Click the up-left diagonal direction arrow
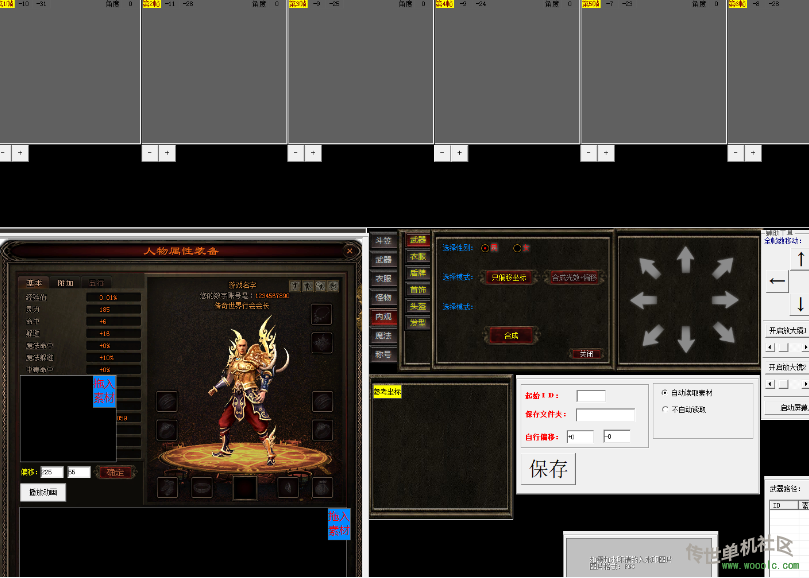Image resolution: width=809 pixels, height=578 pixels. (x=650, y=268)
